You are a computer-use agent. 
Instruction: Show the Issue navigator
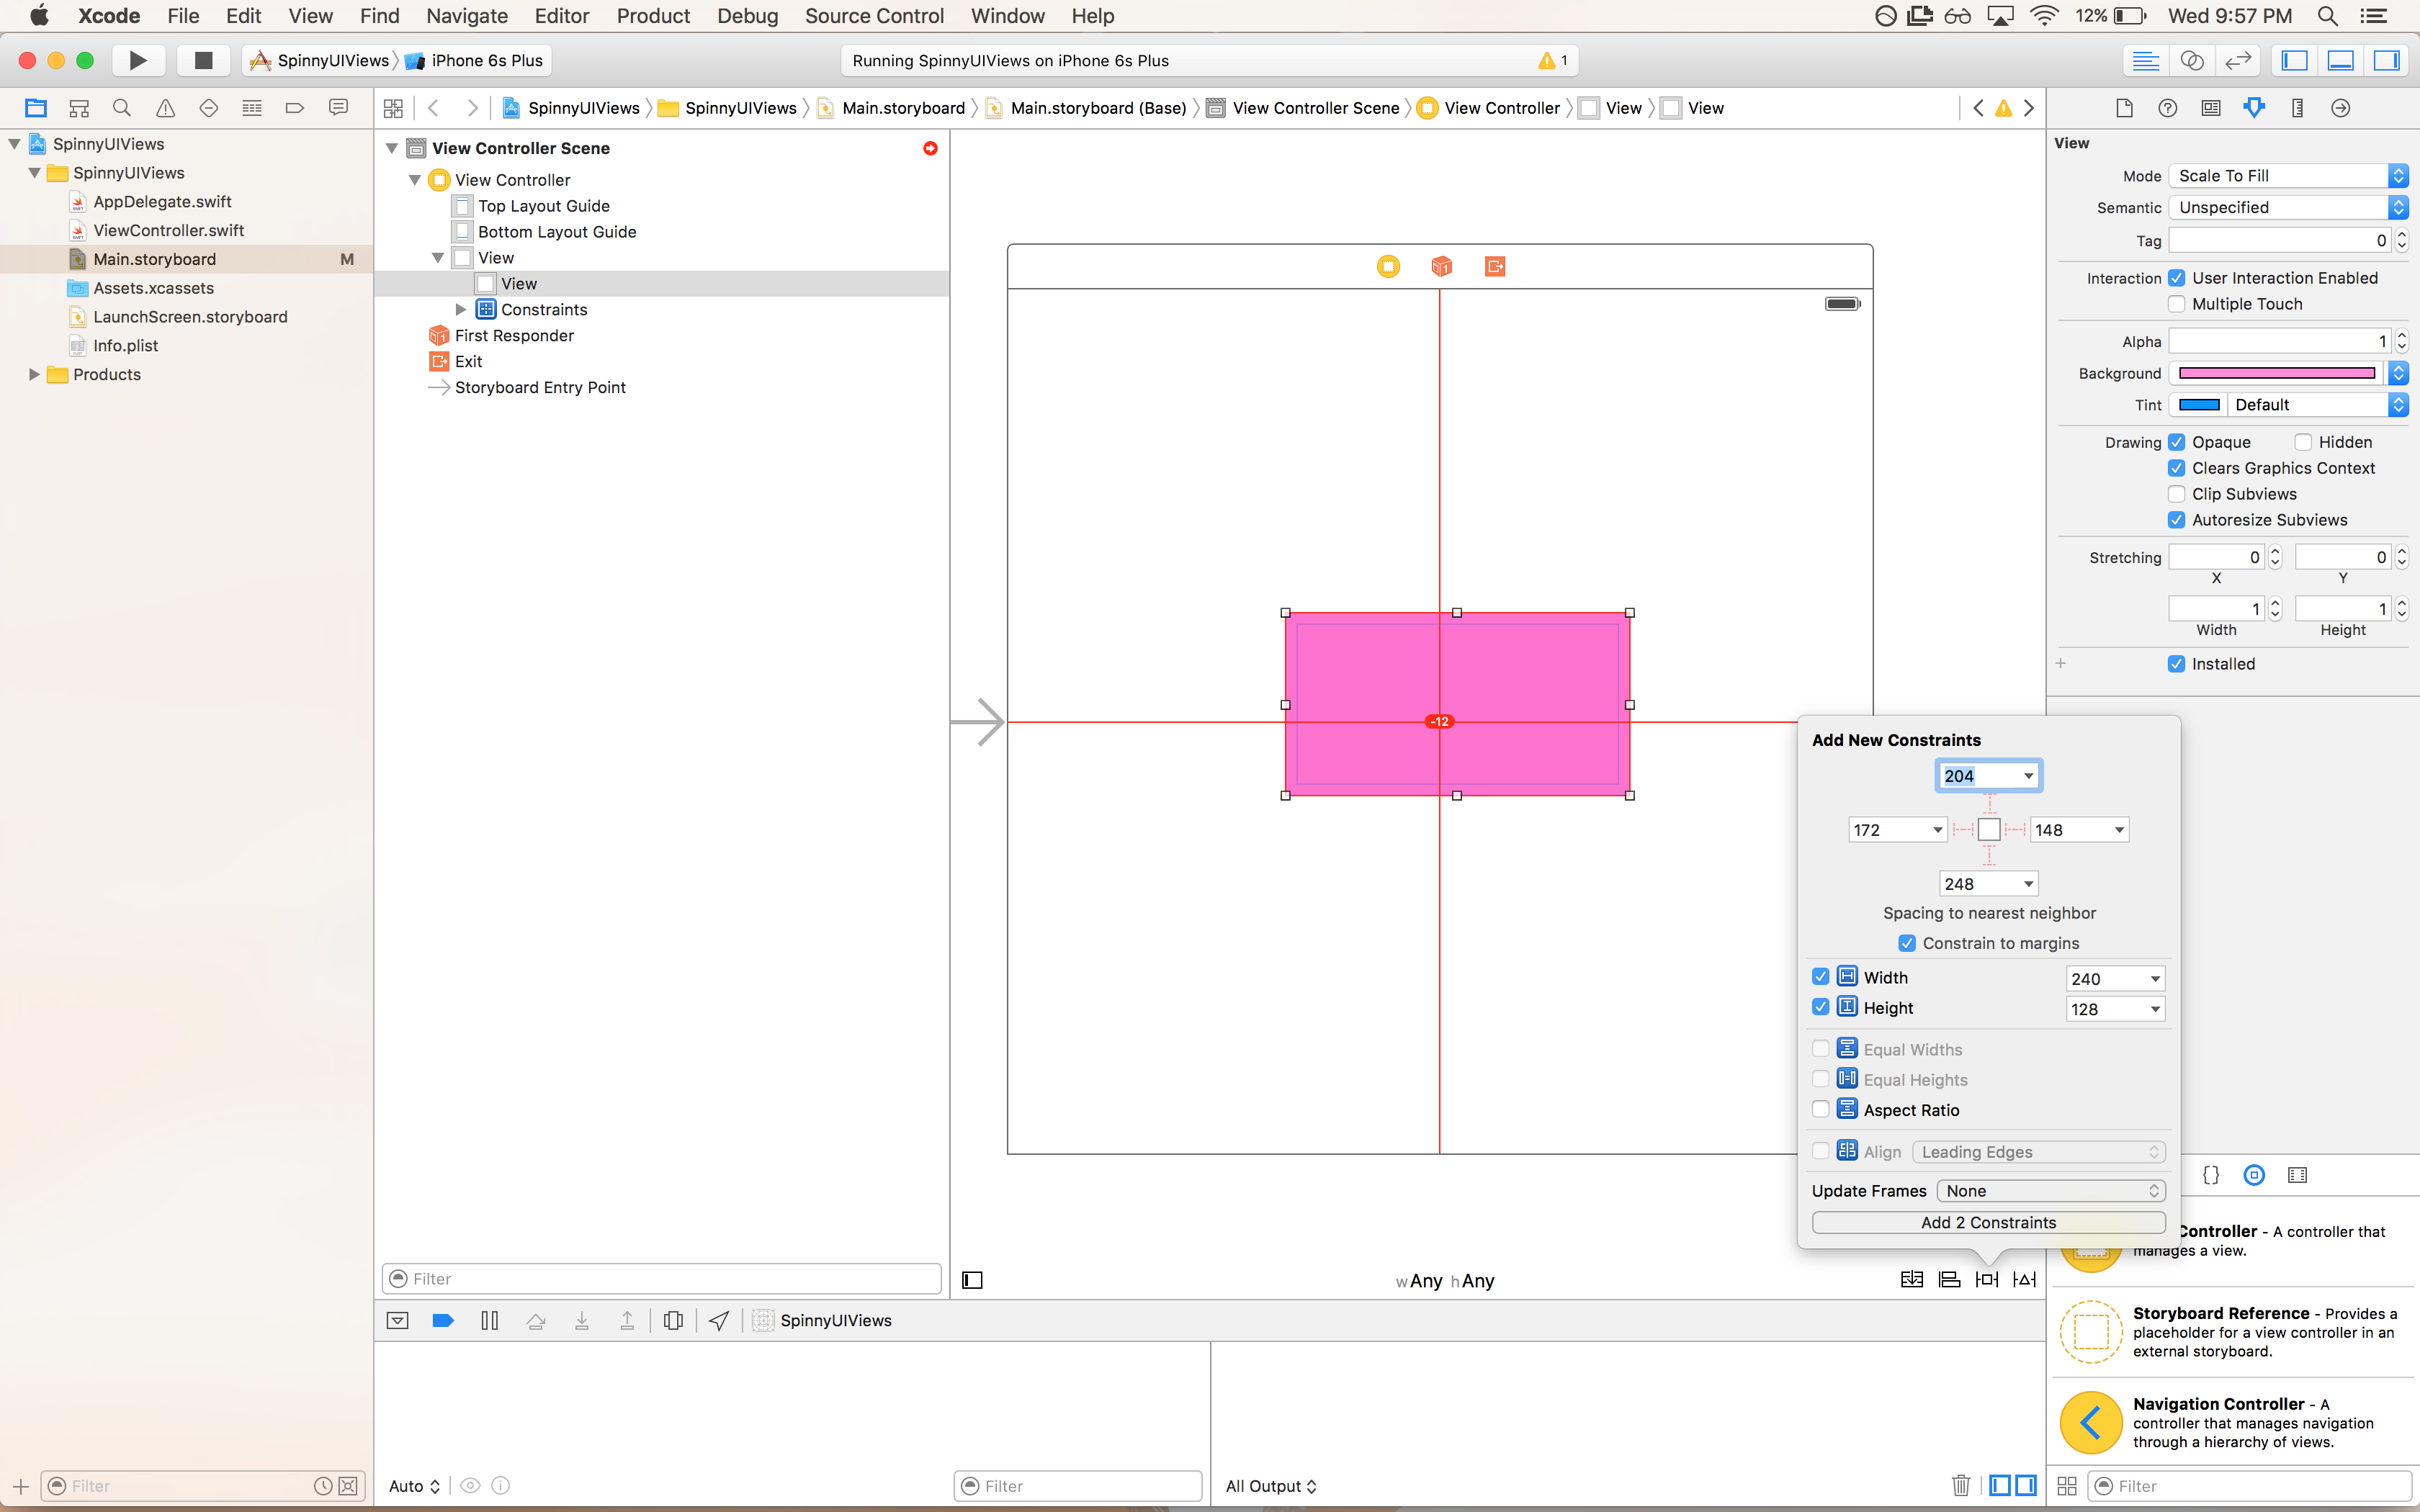tap(165, 108)
